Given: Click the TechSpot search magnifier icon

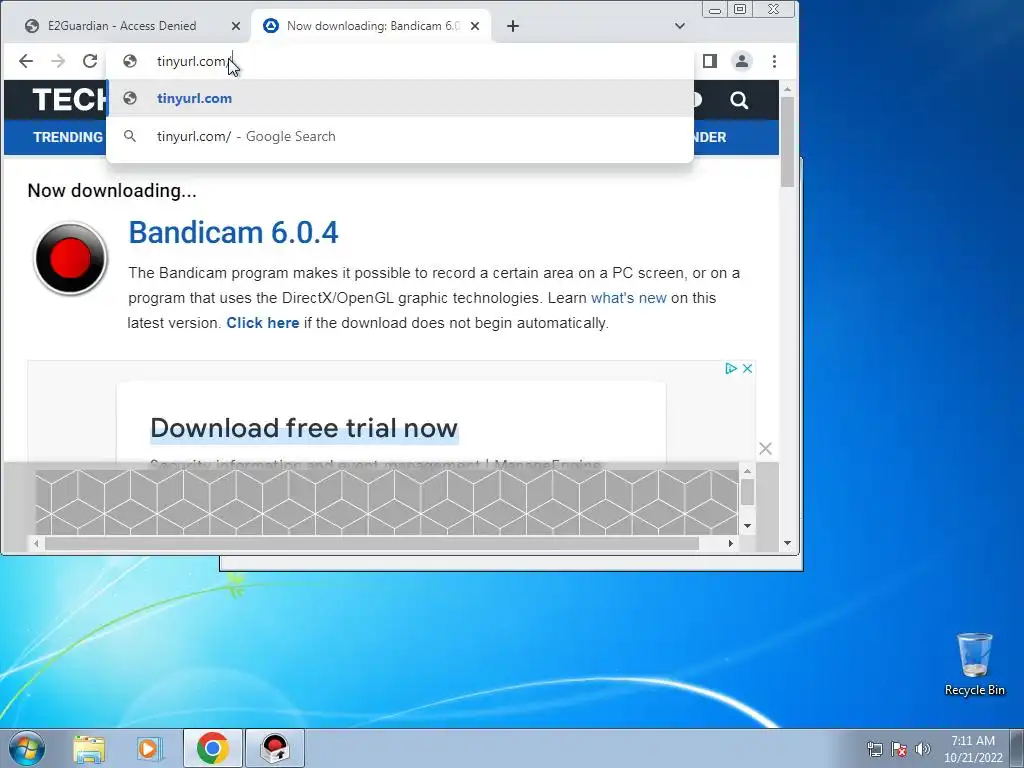Looking at the screenshot, I should [739, 100].
